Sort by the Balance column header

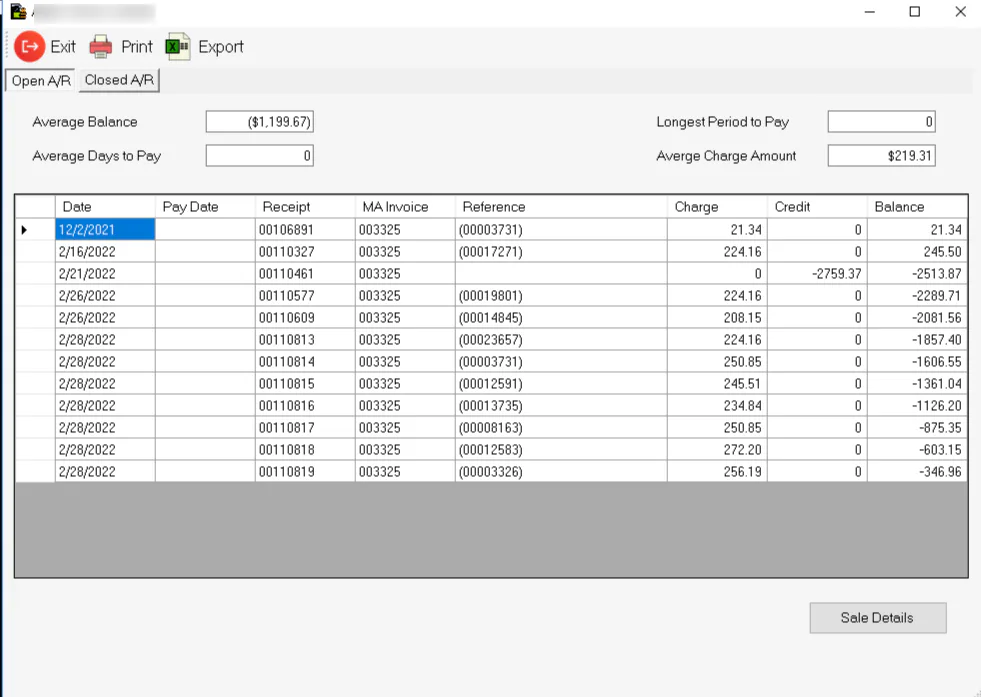point(917,206)
